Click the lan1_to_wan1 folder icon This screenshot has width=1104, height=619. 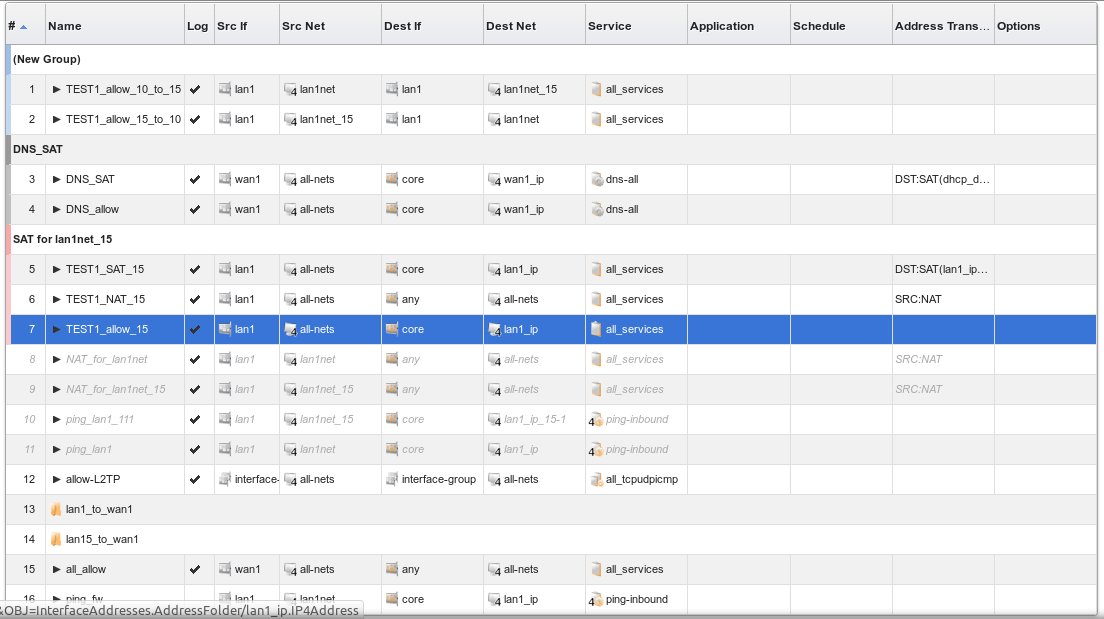[x=57, y=510]
